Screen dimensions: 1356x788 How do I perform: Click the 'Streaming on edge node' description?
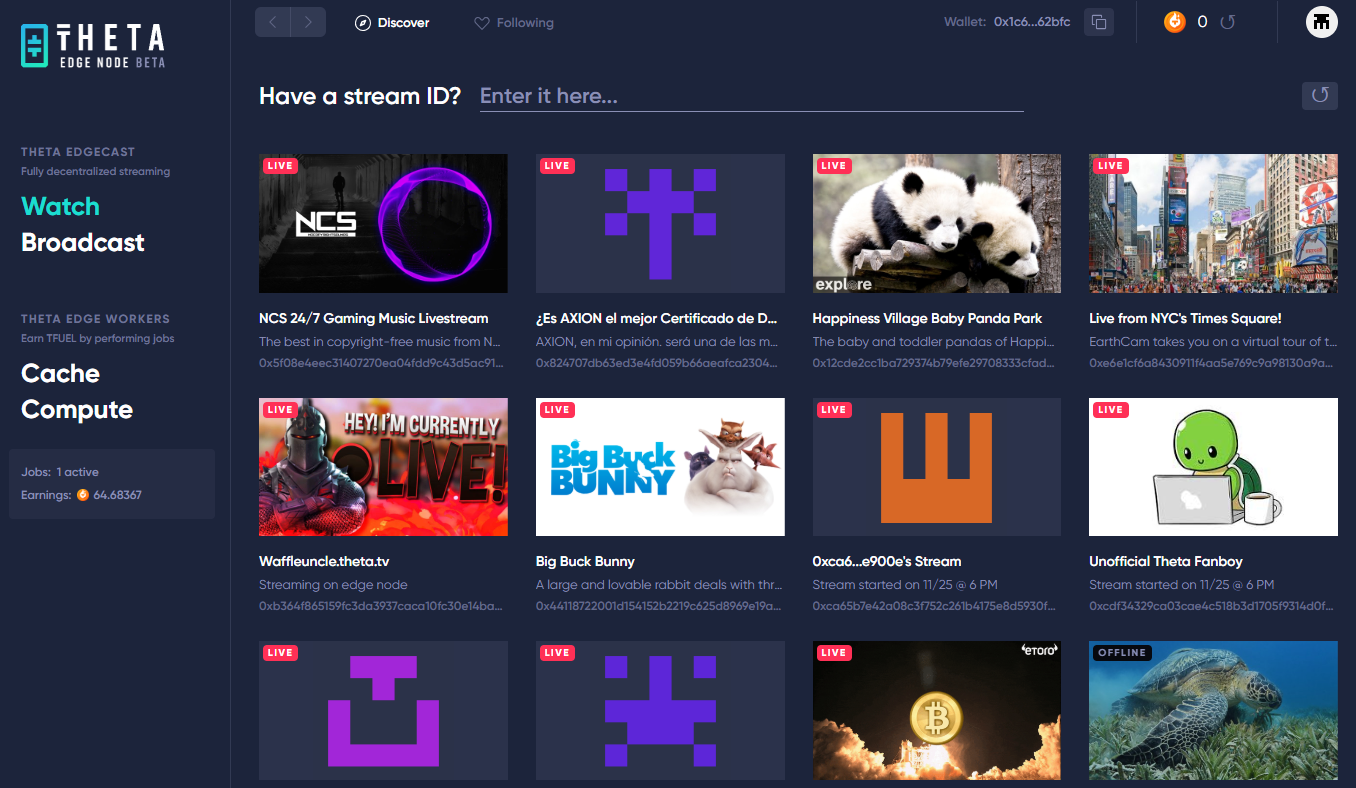pyautogui.click(x=333, y=585)
